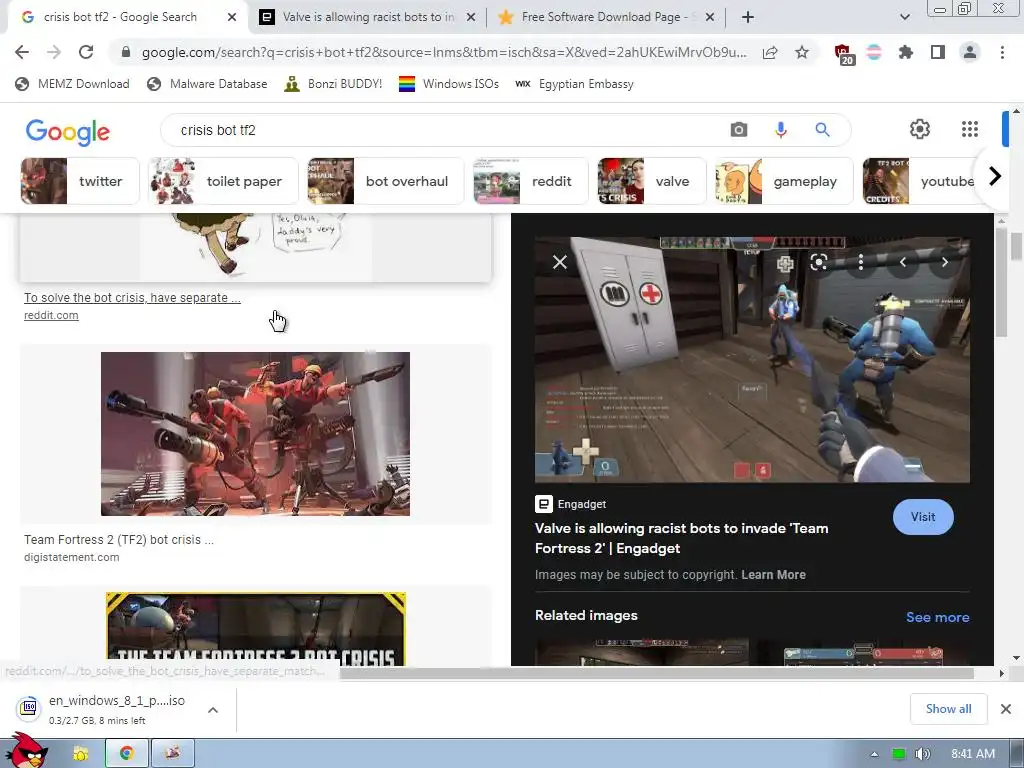Click the horizontal scrollbar at page bottom
Image resolution: width=1024 pixels, height=768 pixels.
(x=656, y=673)
